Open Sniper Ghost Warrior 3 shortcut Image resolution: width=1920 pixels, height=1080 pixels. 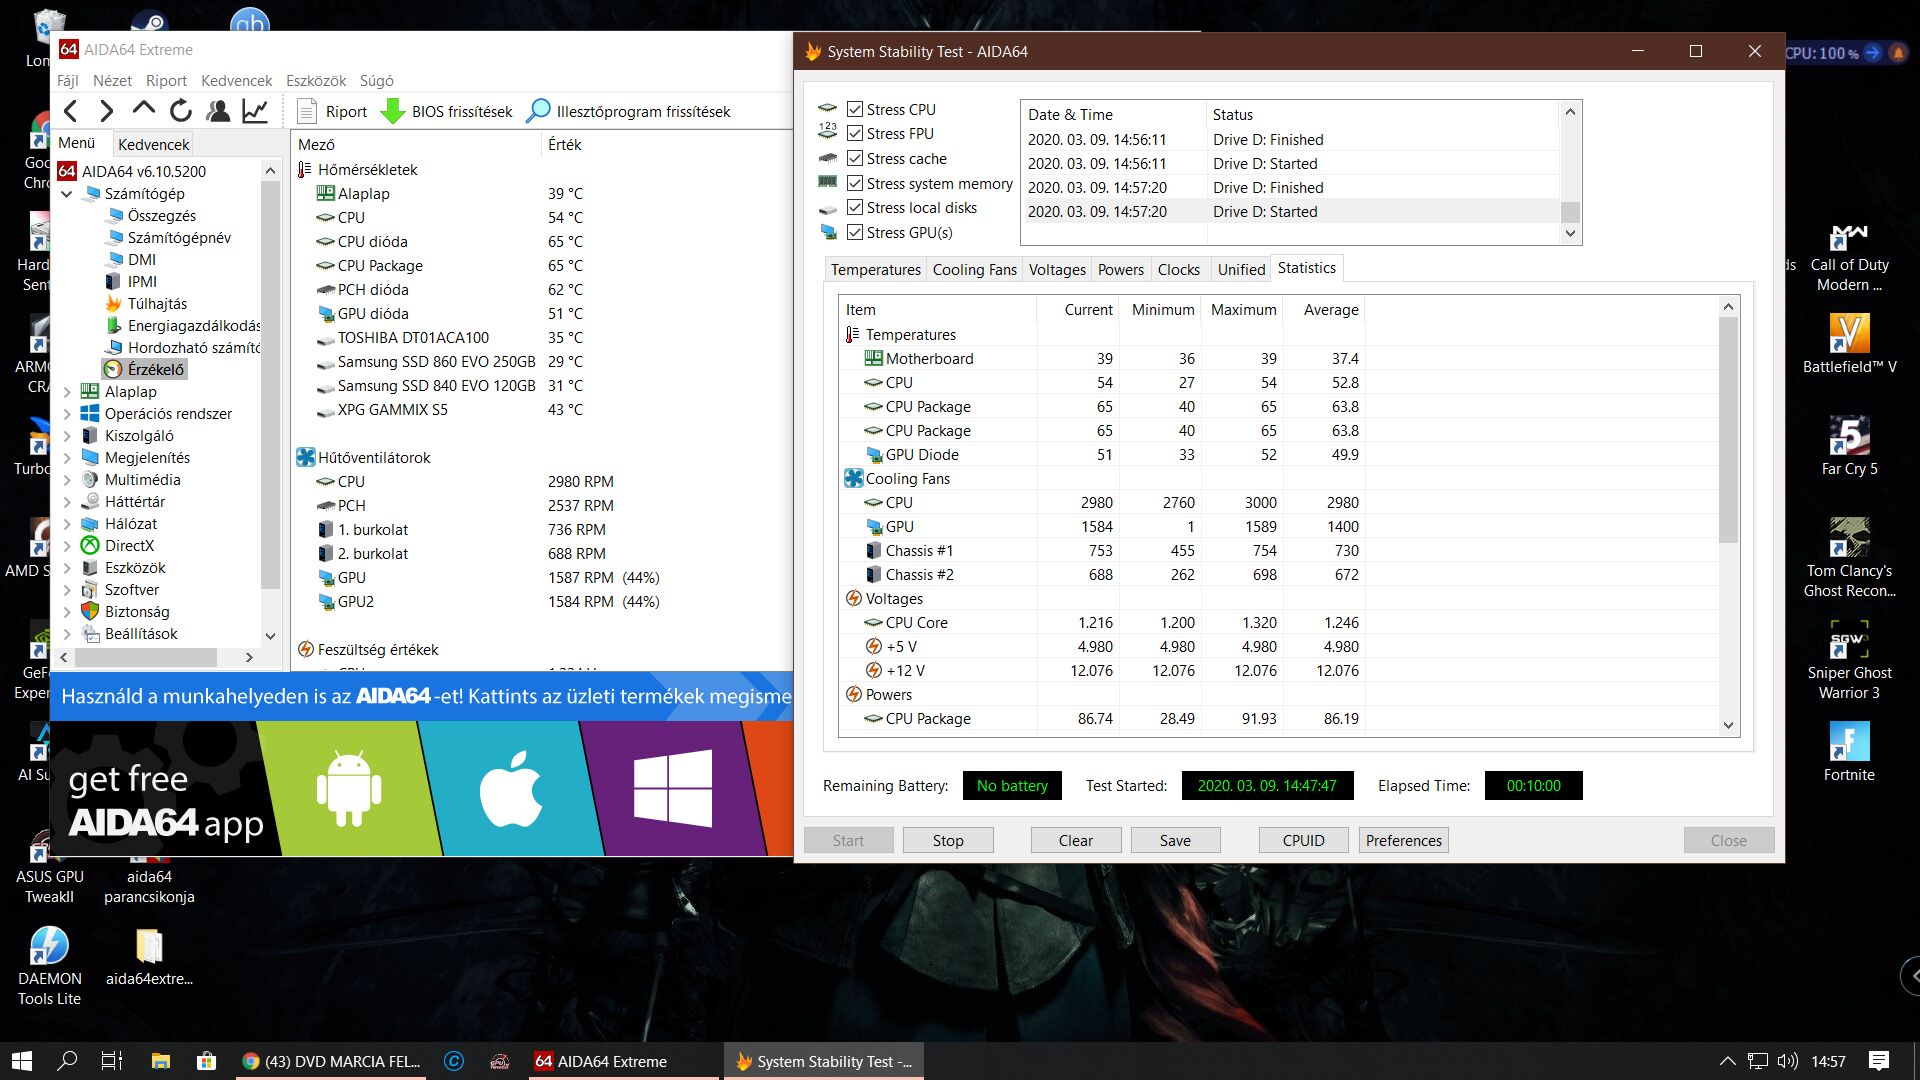[x=1849, y=658]
